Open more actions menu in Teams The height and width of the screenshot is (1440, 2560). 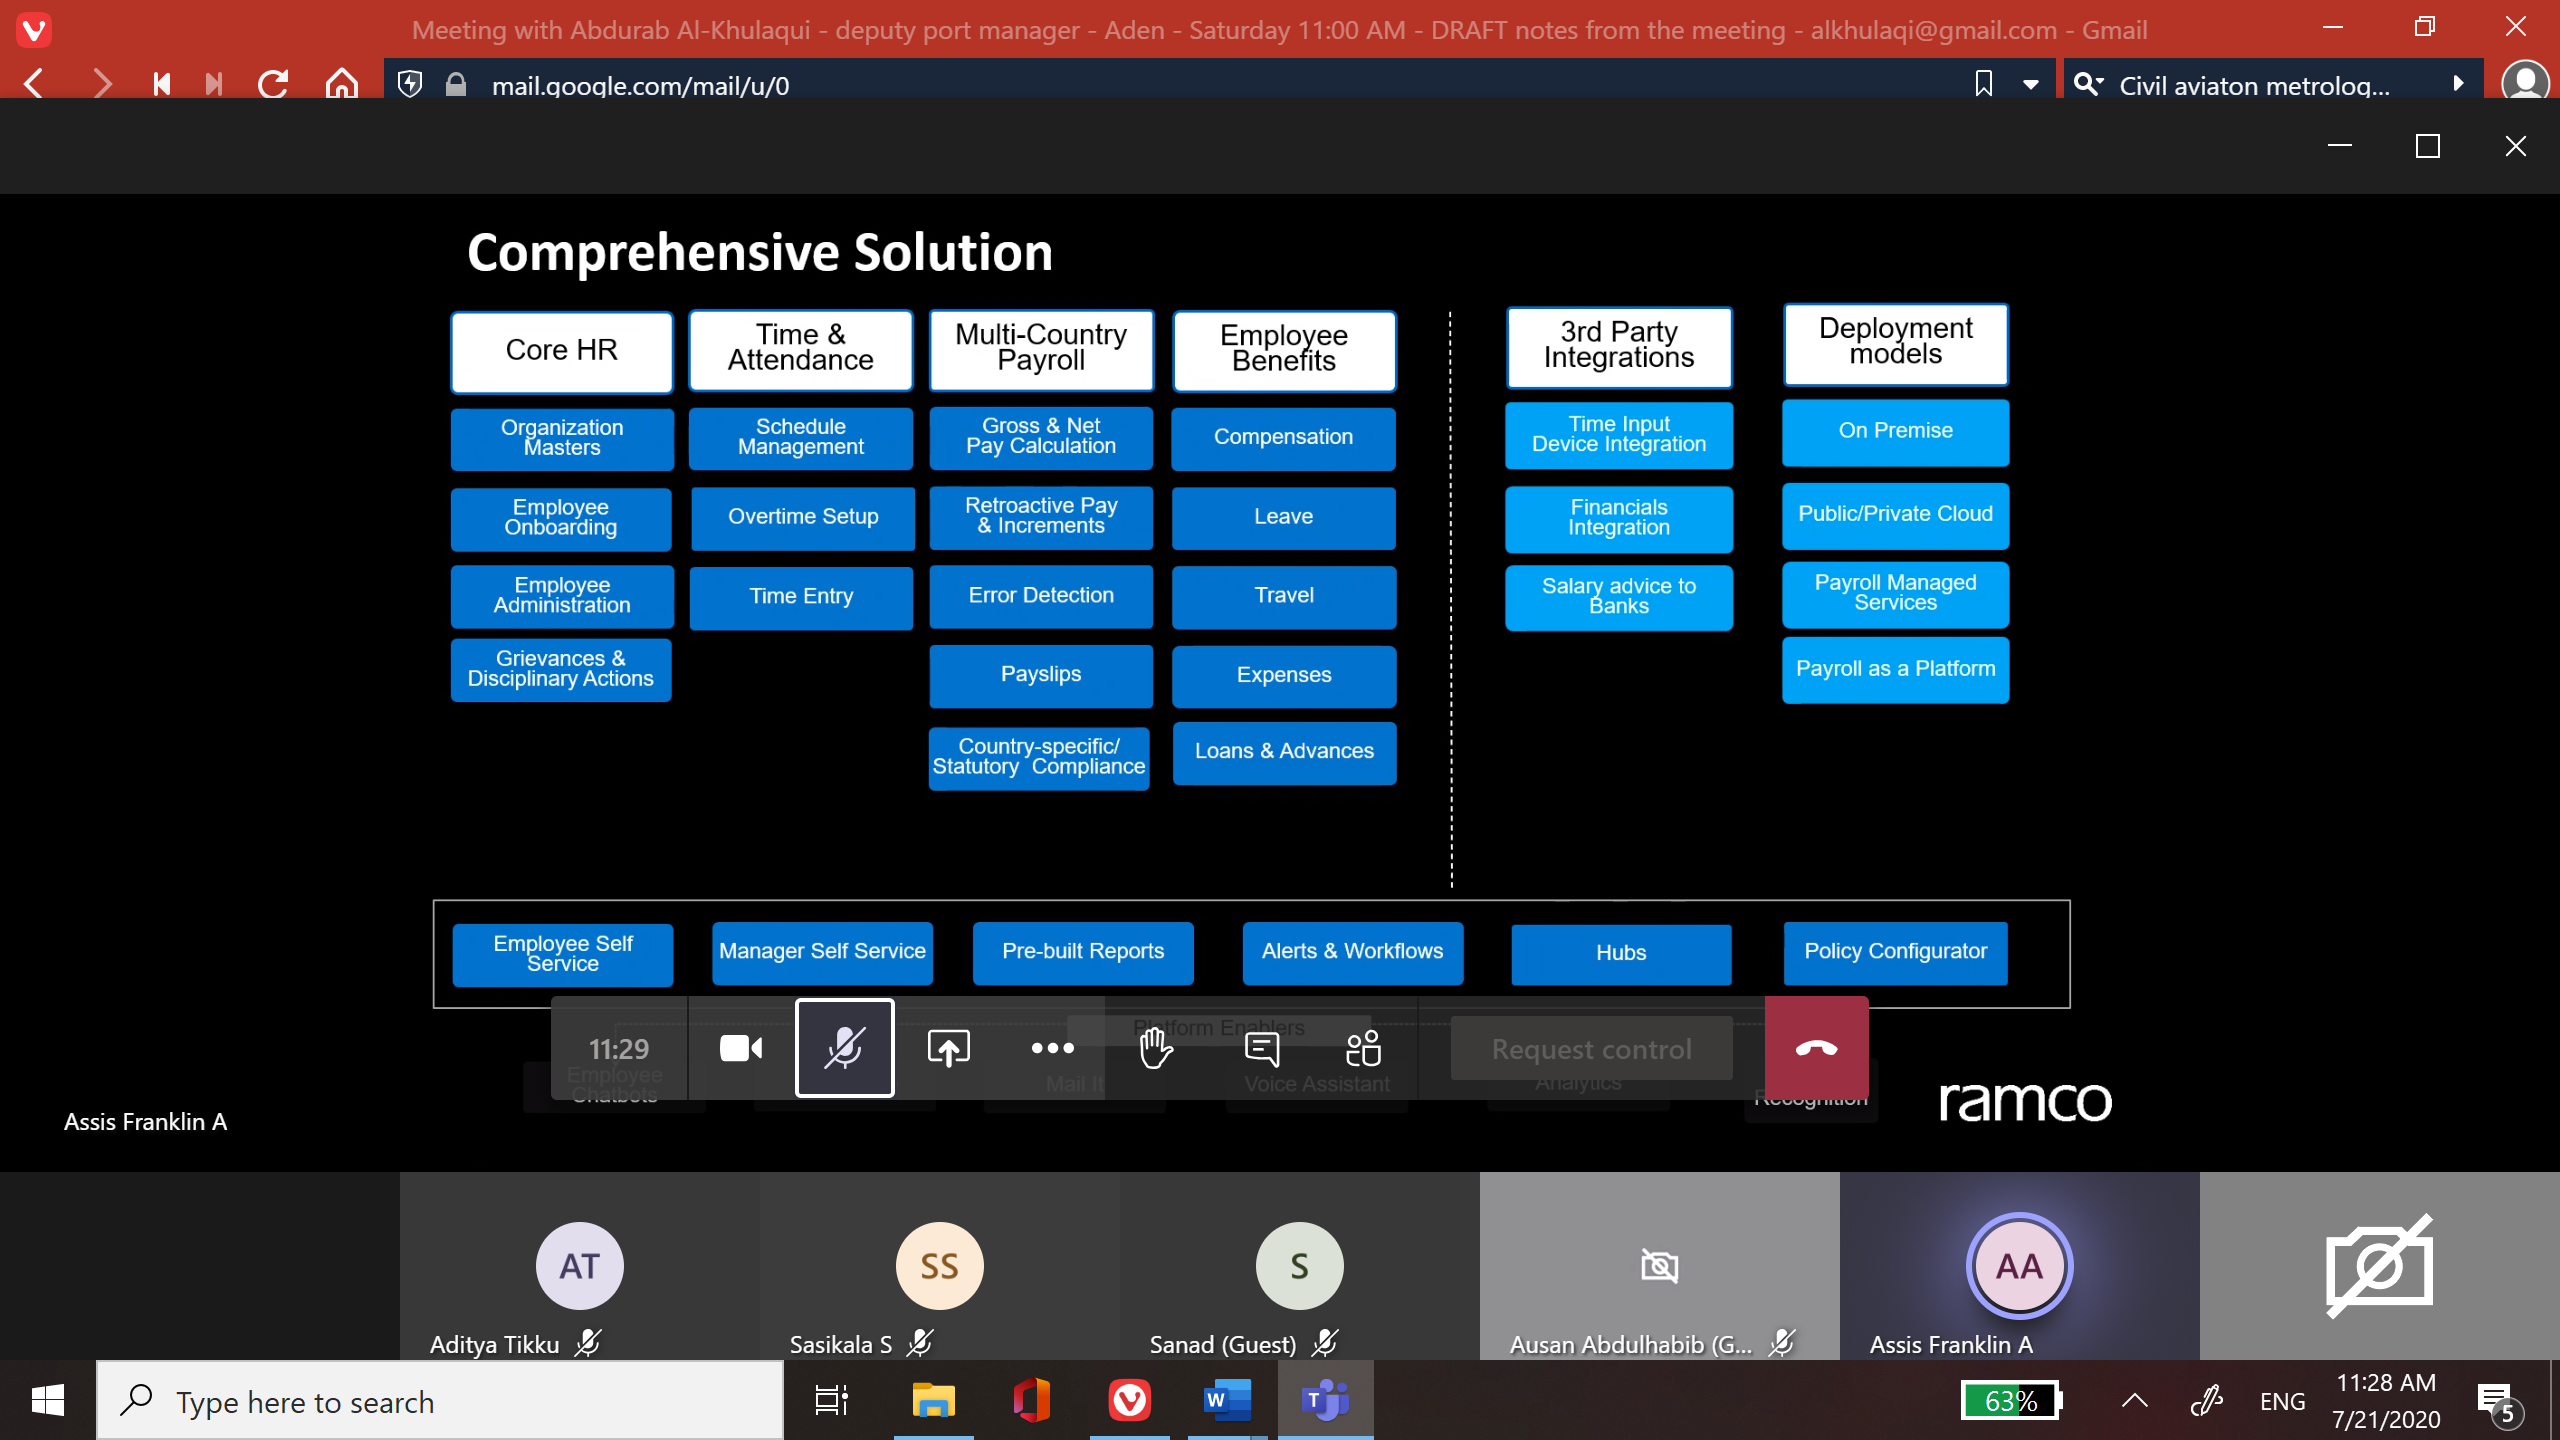click(x=1052, y=1048)
